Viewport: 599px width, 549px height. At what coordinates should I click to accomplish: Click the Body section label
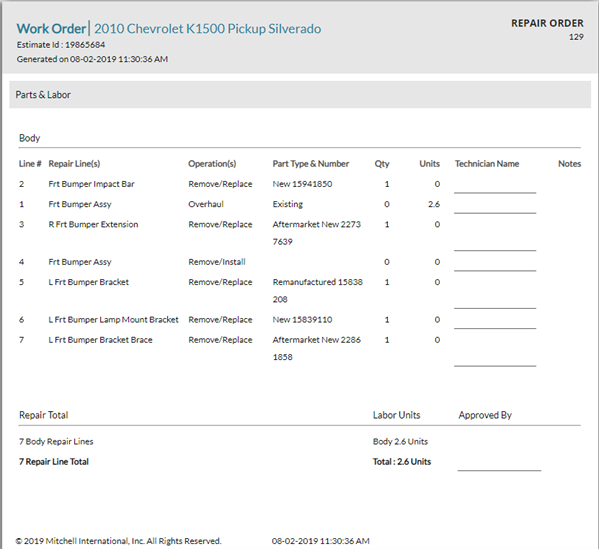click(29, 138)
